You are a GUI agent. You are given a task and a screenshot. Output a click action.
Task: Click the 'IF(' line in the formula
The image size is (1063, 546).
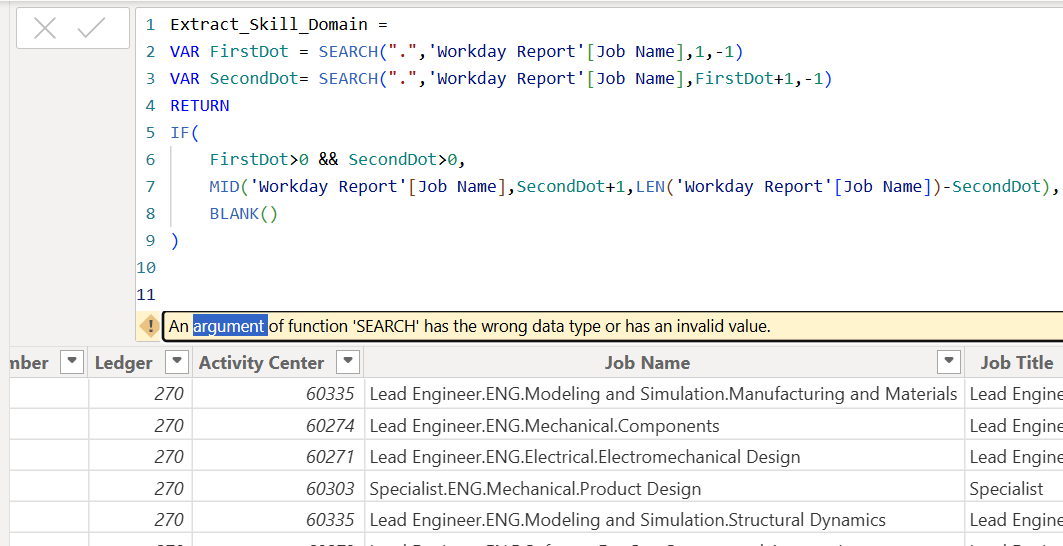tap(184, 133)
